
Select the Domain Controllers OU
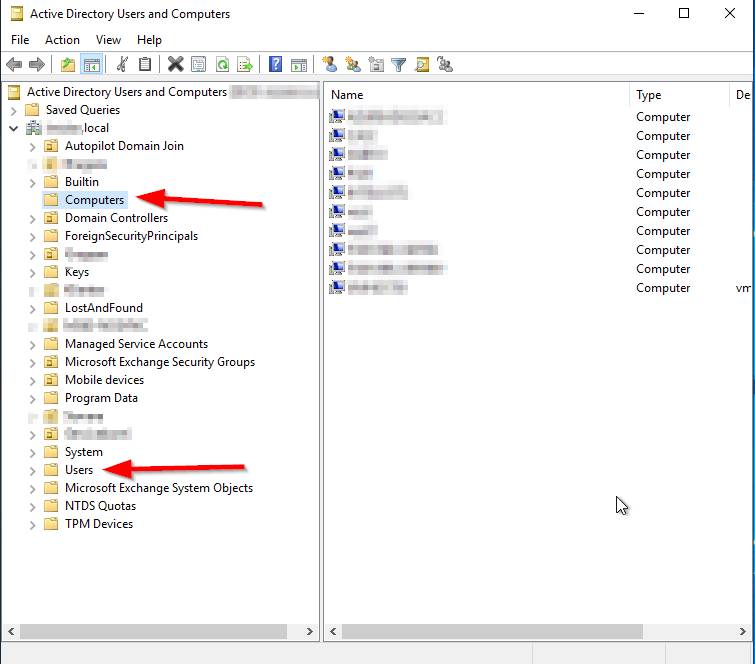[117, 218]
